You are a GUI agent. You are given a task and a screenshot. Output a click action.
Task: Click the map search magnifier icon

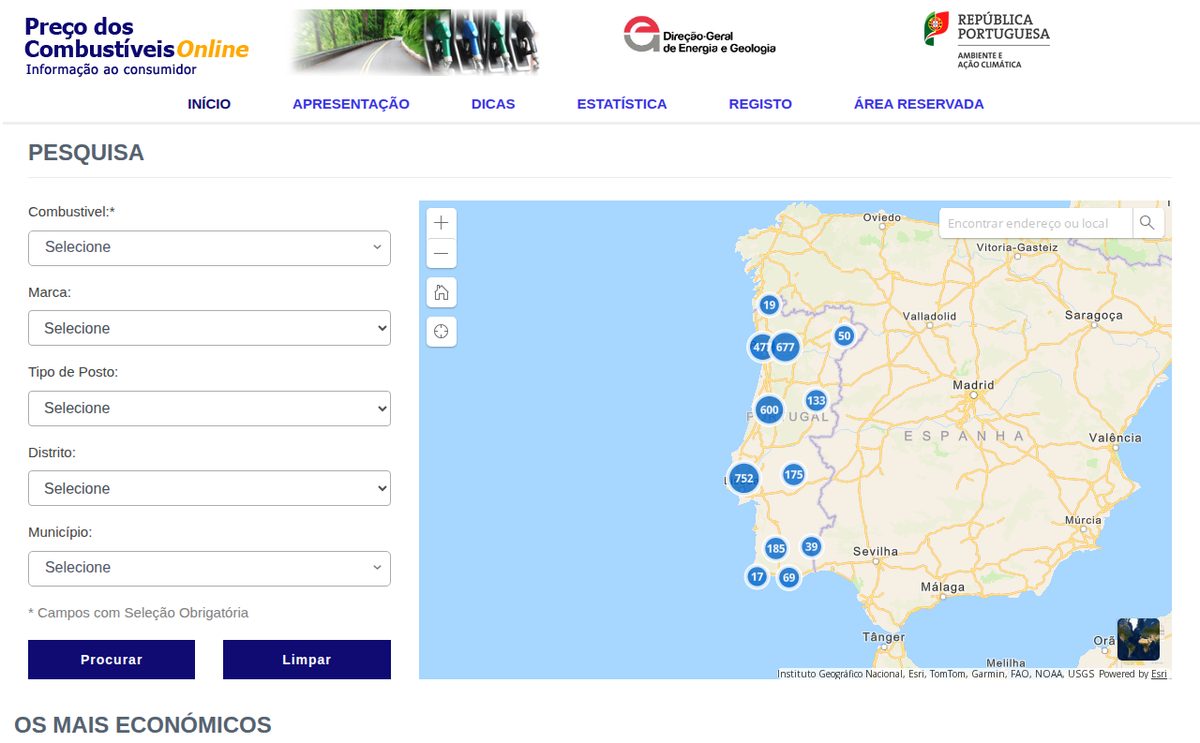coord(1148,223)
